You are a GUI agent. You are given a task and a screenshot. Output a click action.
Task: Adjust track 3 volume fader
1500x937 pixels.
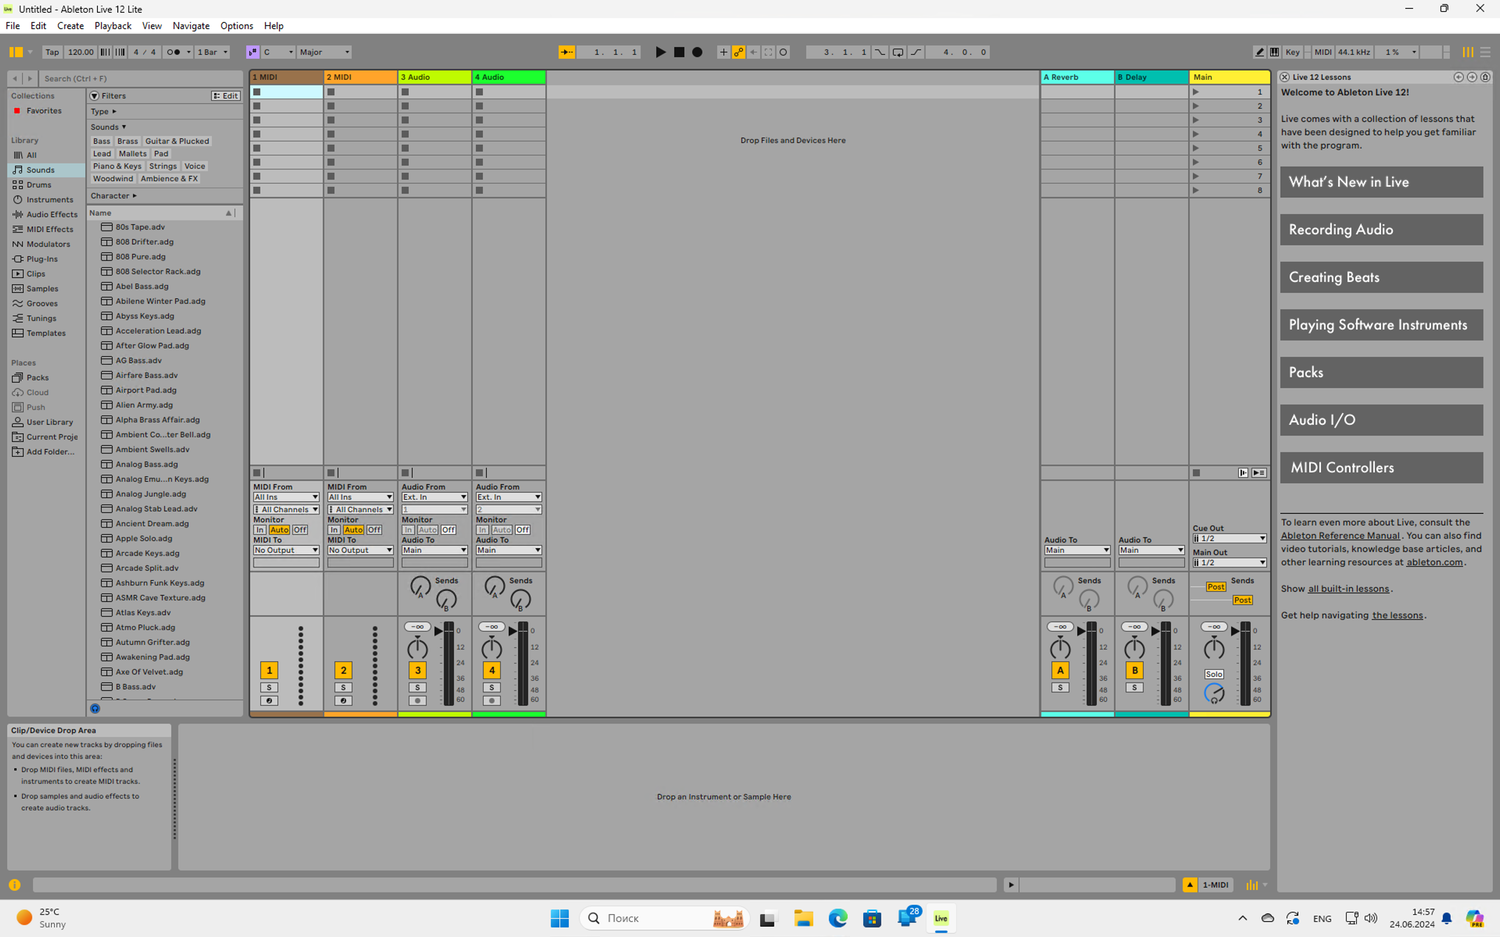click(x=440, y=631)
